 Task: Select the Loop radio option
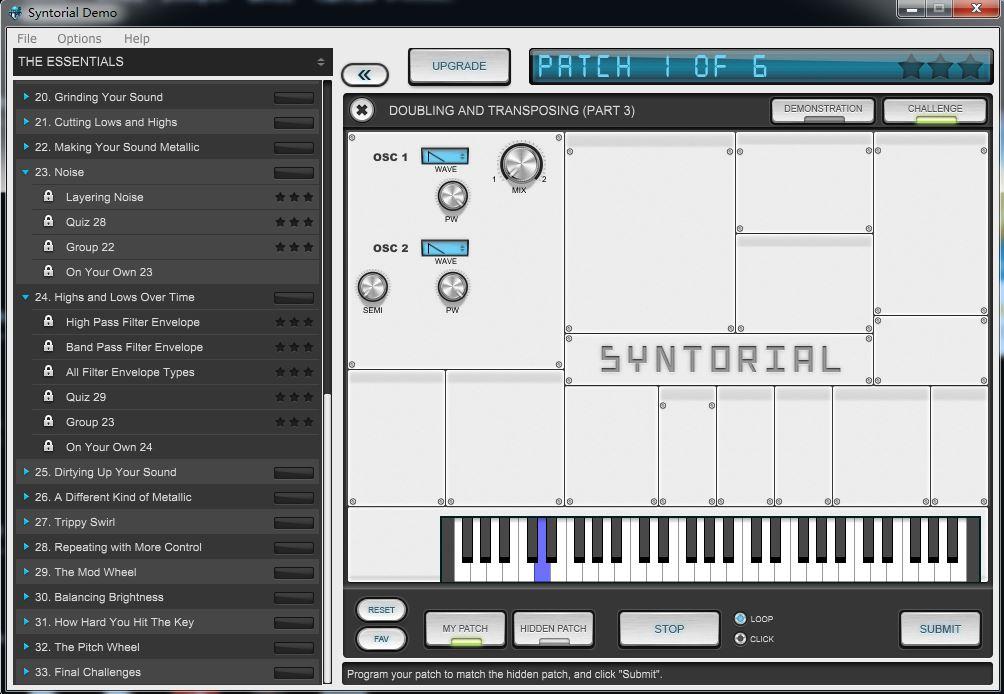point(740,618)
